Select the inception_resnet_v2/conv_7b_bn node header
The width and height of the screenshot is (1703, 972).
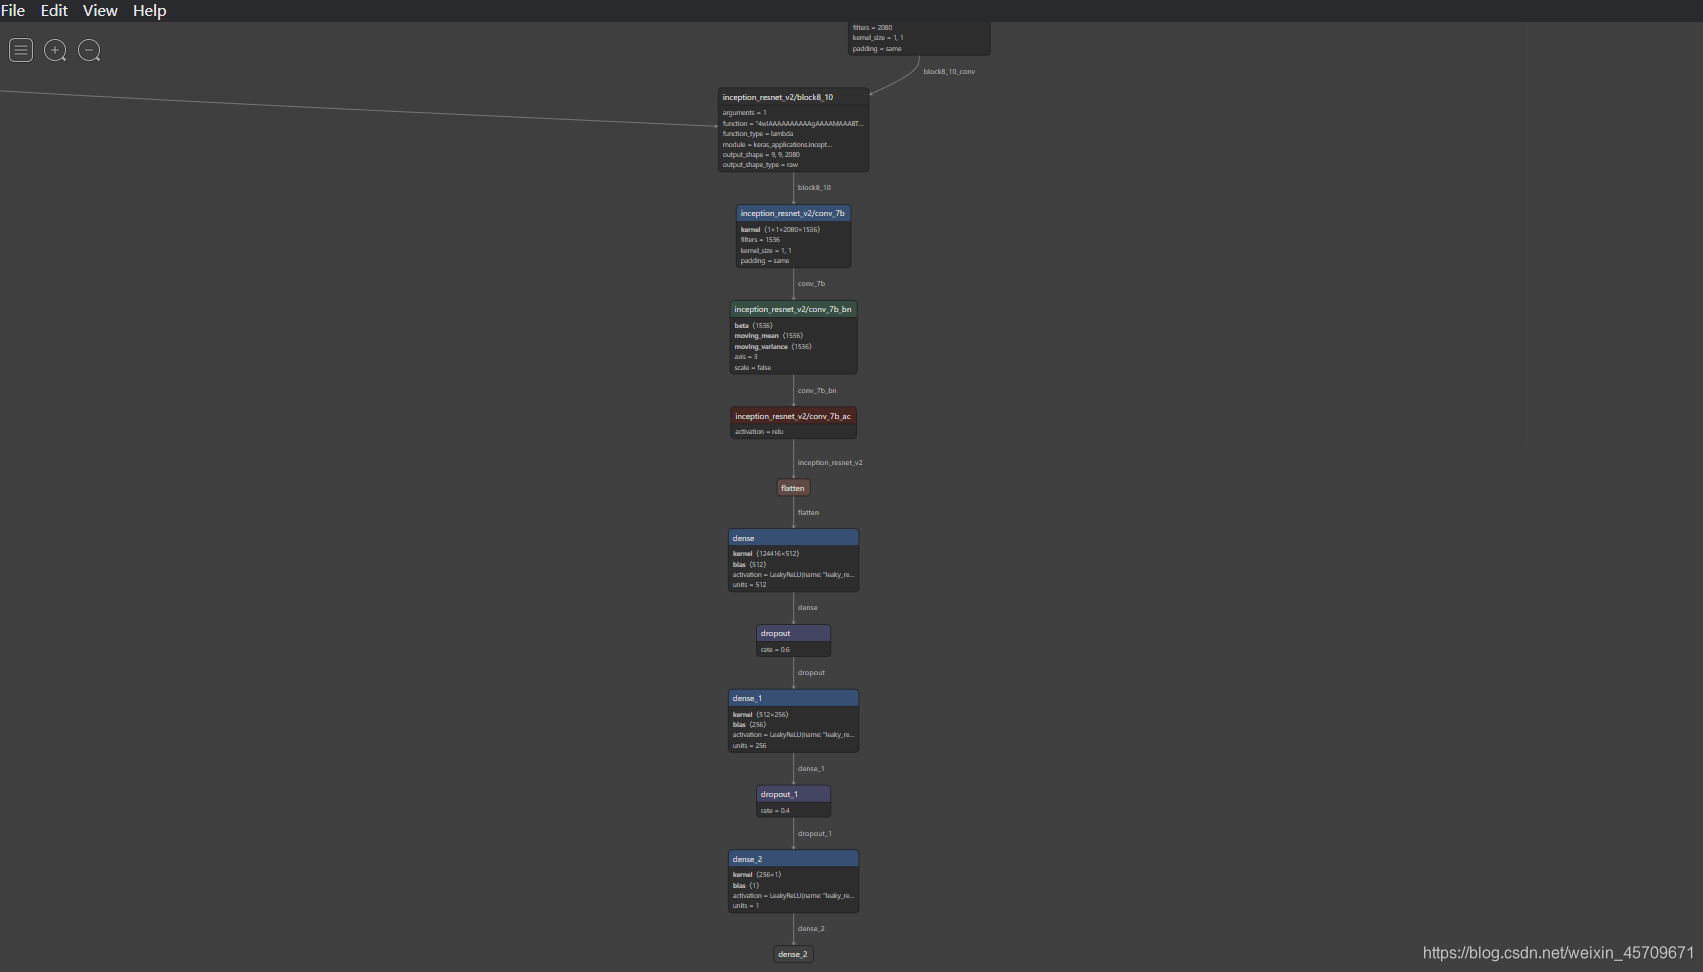click(x=793, y=309)
